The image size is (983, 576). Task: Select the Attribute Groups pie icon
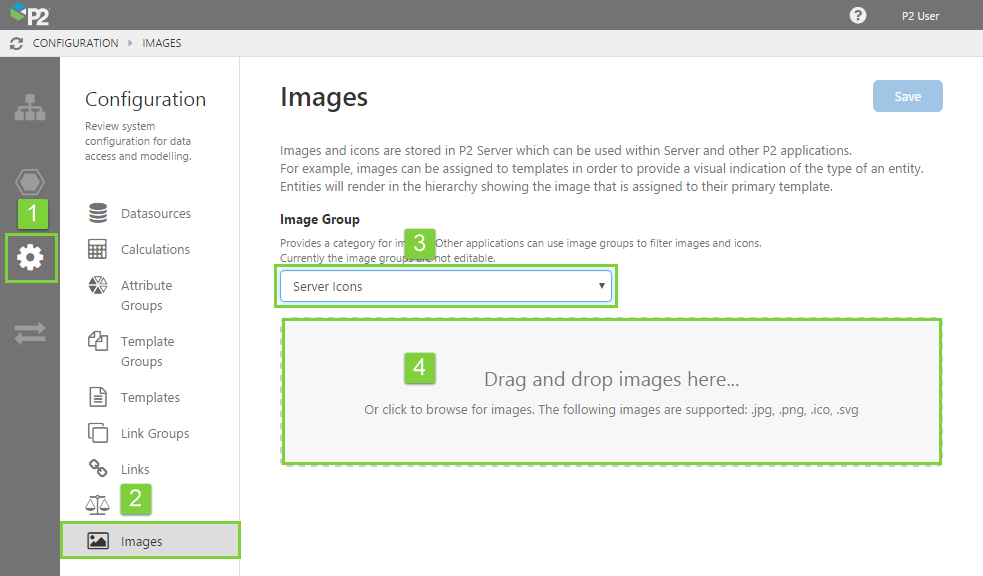click(x=97, y=285)
